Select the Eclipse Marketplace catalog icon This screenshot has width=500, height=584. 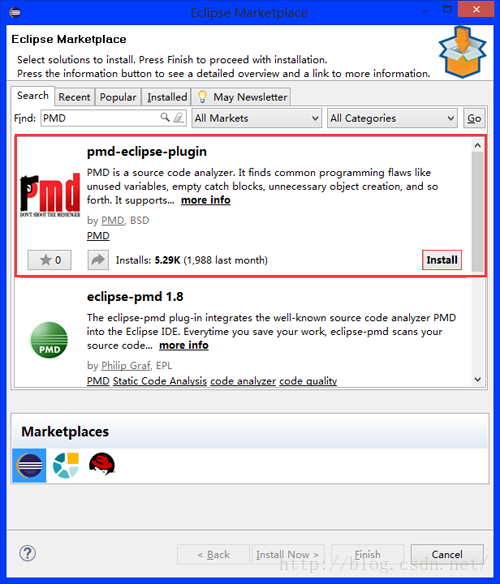(29, 465)
